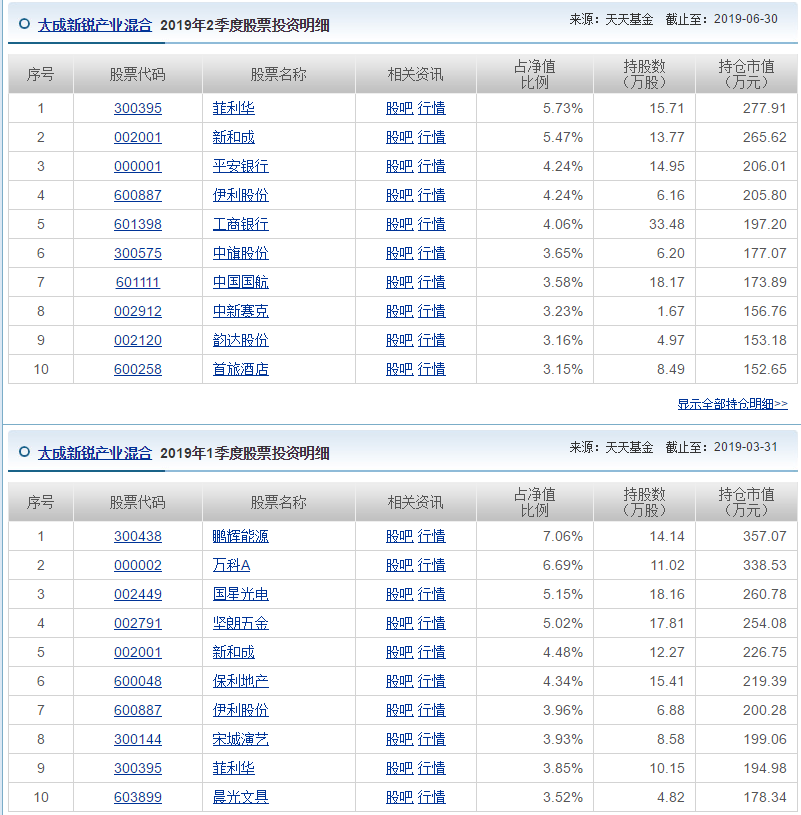Viewport: 801px width, 815px height.
Task: Open stock code 603899 link
Action: click(138, 797)
